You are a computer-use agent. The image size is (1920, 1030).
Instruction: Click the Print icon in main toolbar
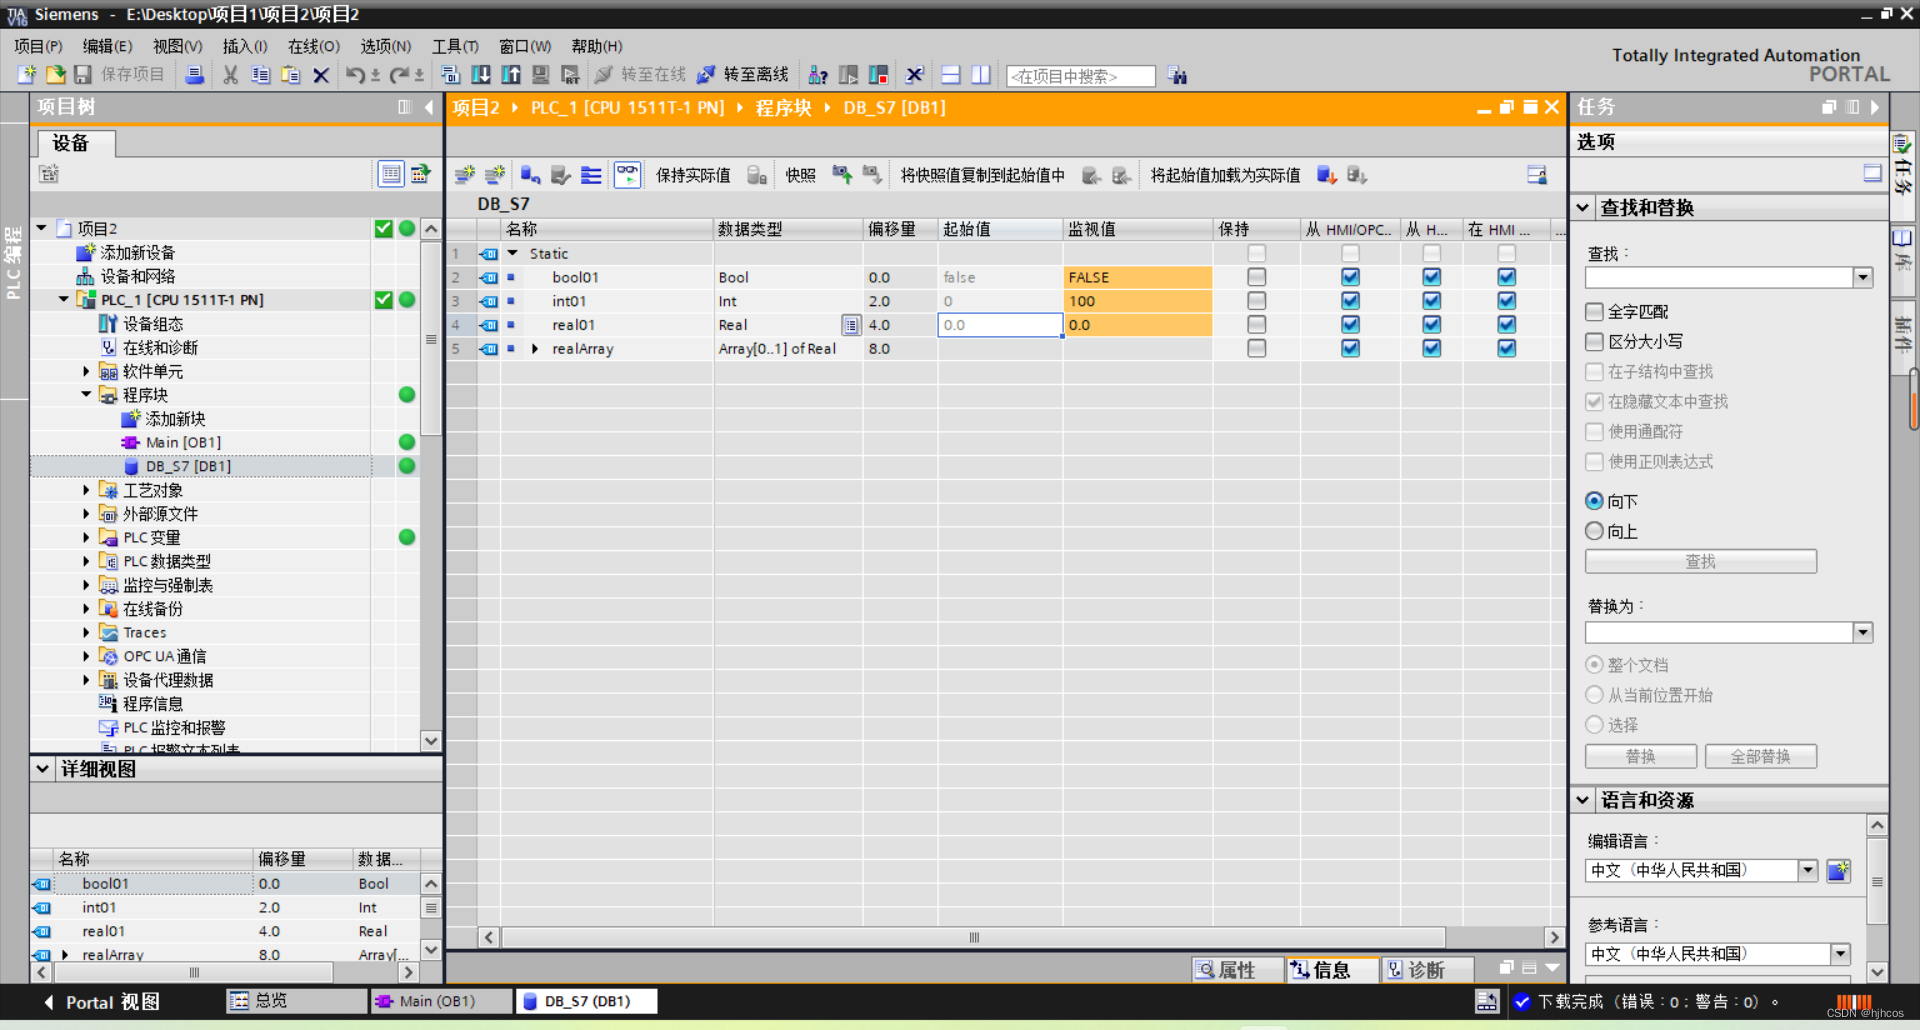(x=195, y=75)
